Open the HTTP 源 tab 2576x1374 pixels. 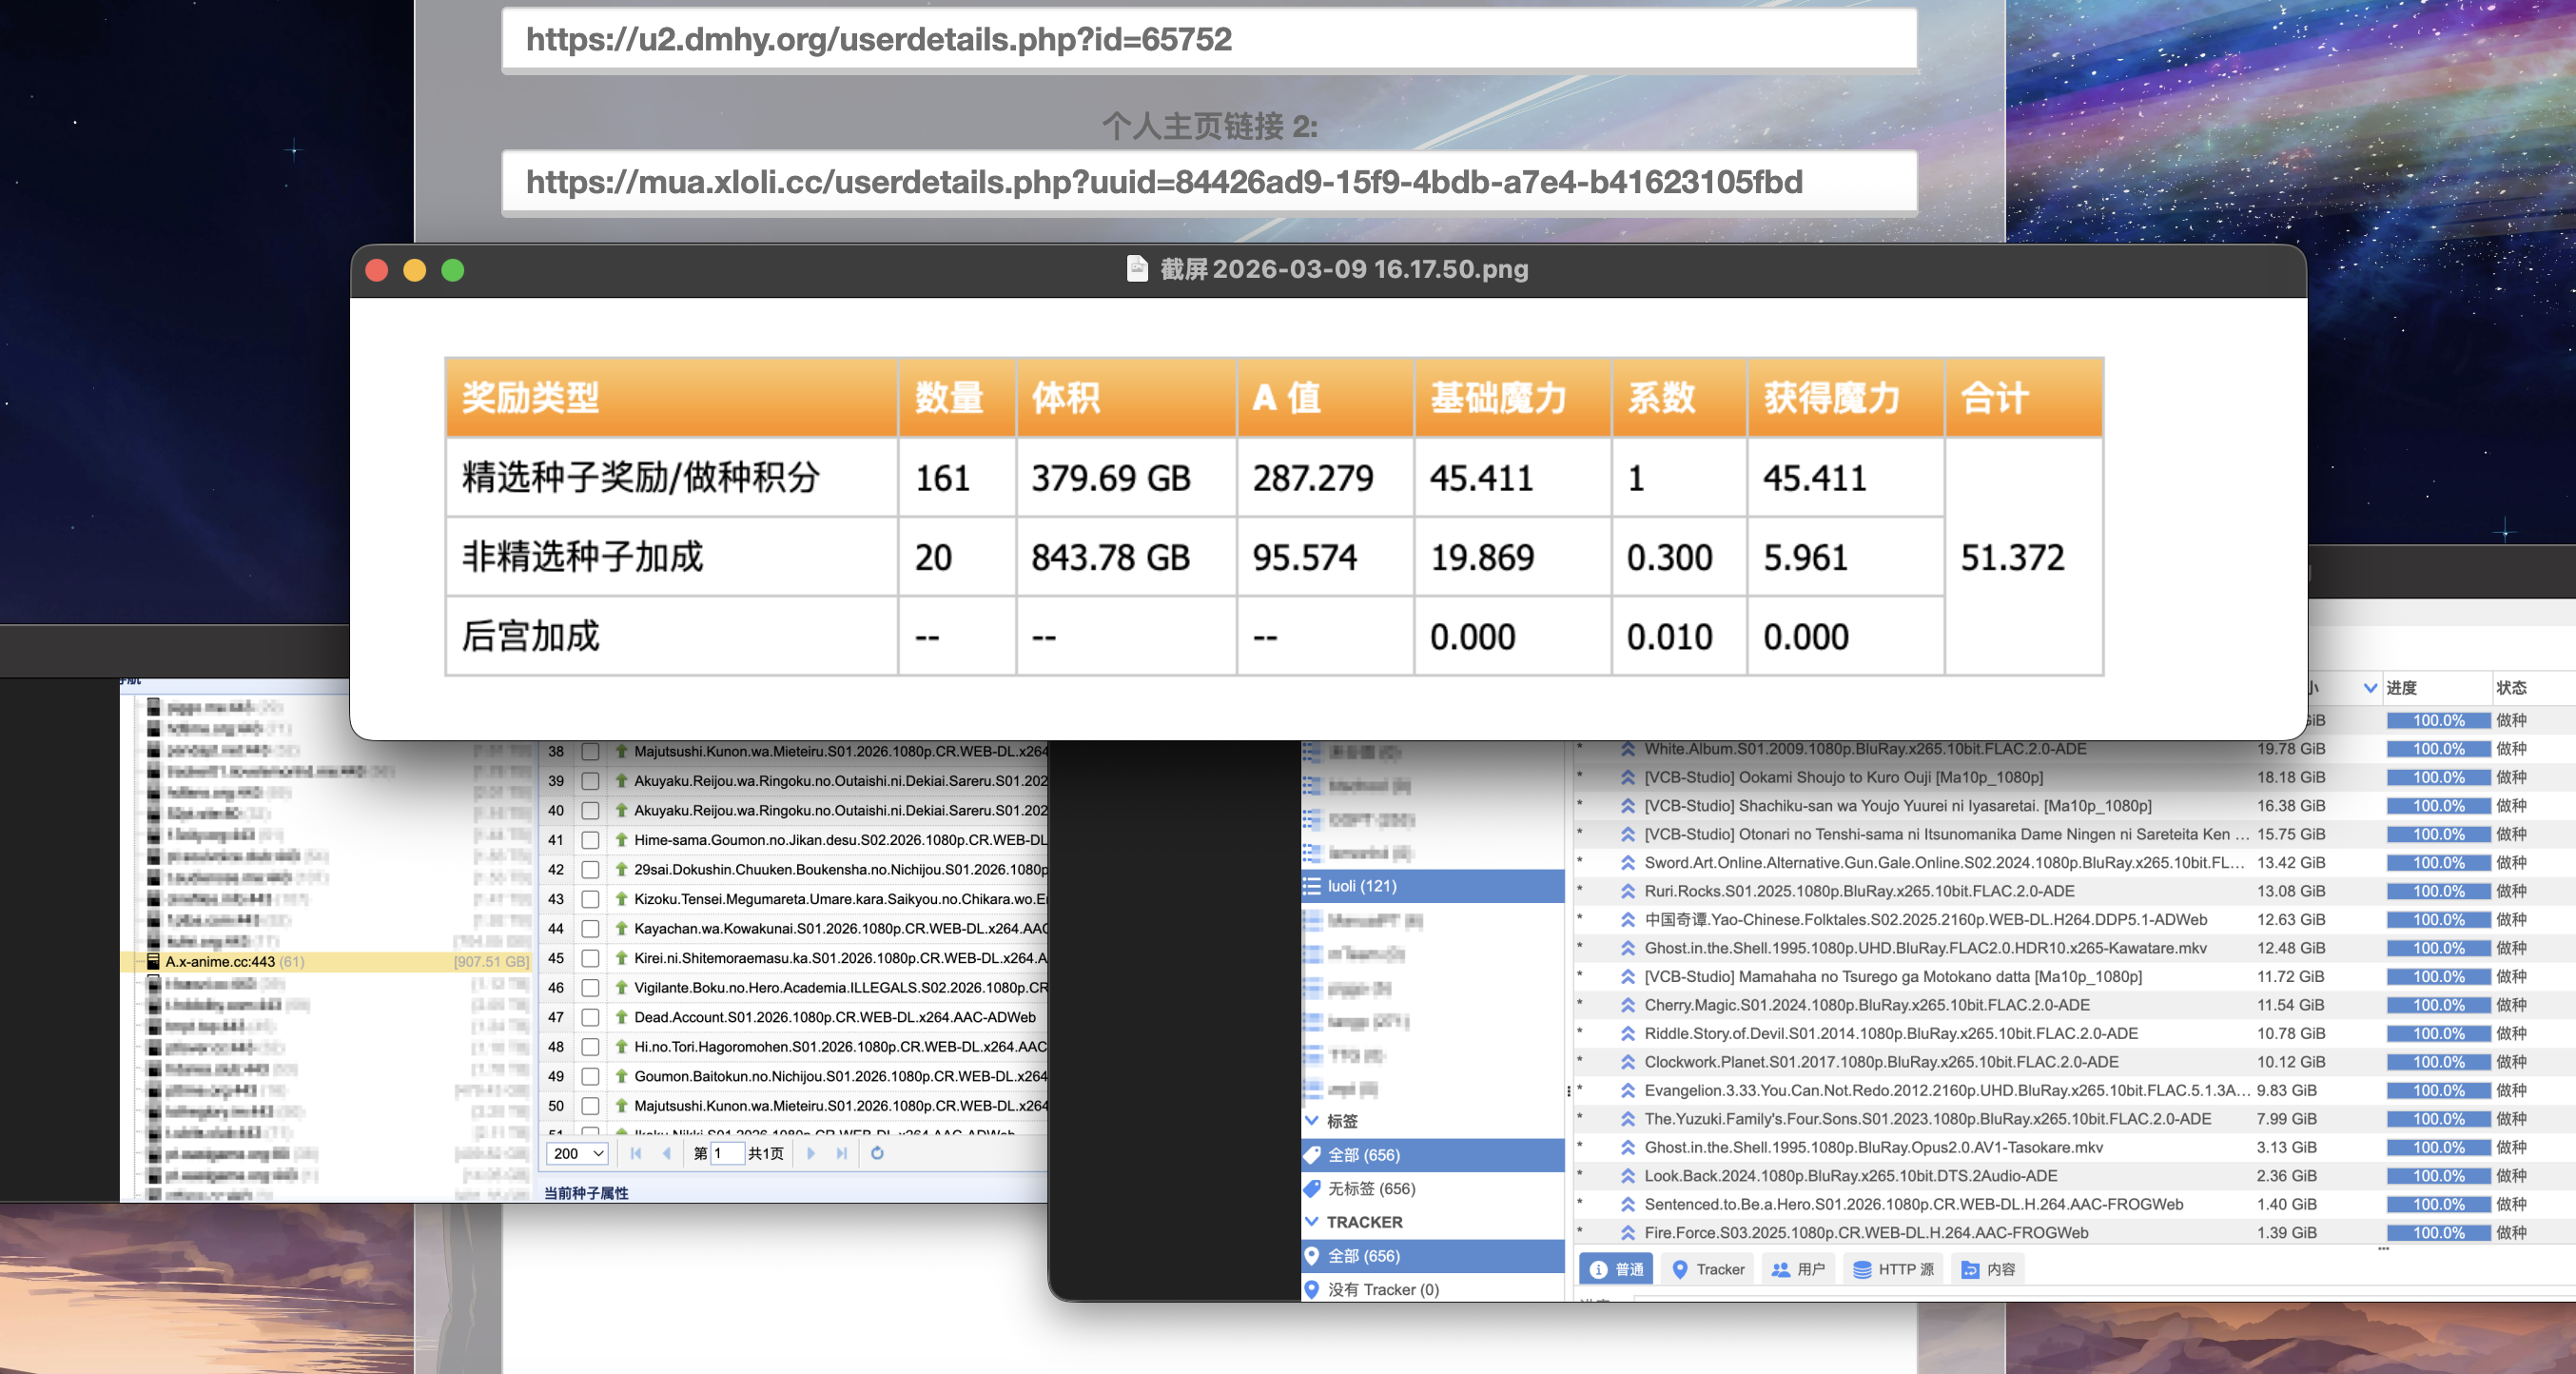coord(1893,1269)
